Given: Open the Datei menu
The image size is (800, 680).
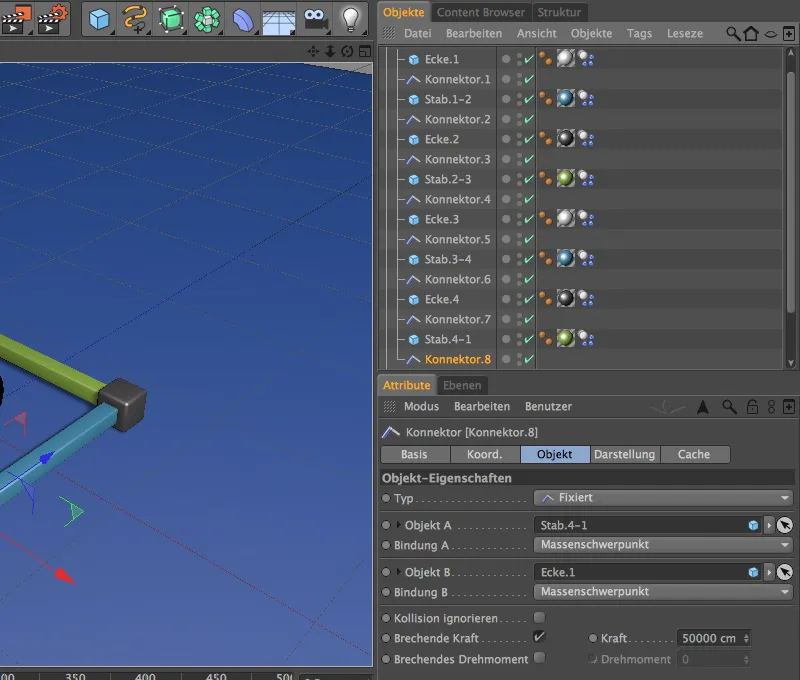Looking at the screenshot, I should tap(417, 34).
